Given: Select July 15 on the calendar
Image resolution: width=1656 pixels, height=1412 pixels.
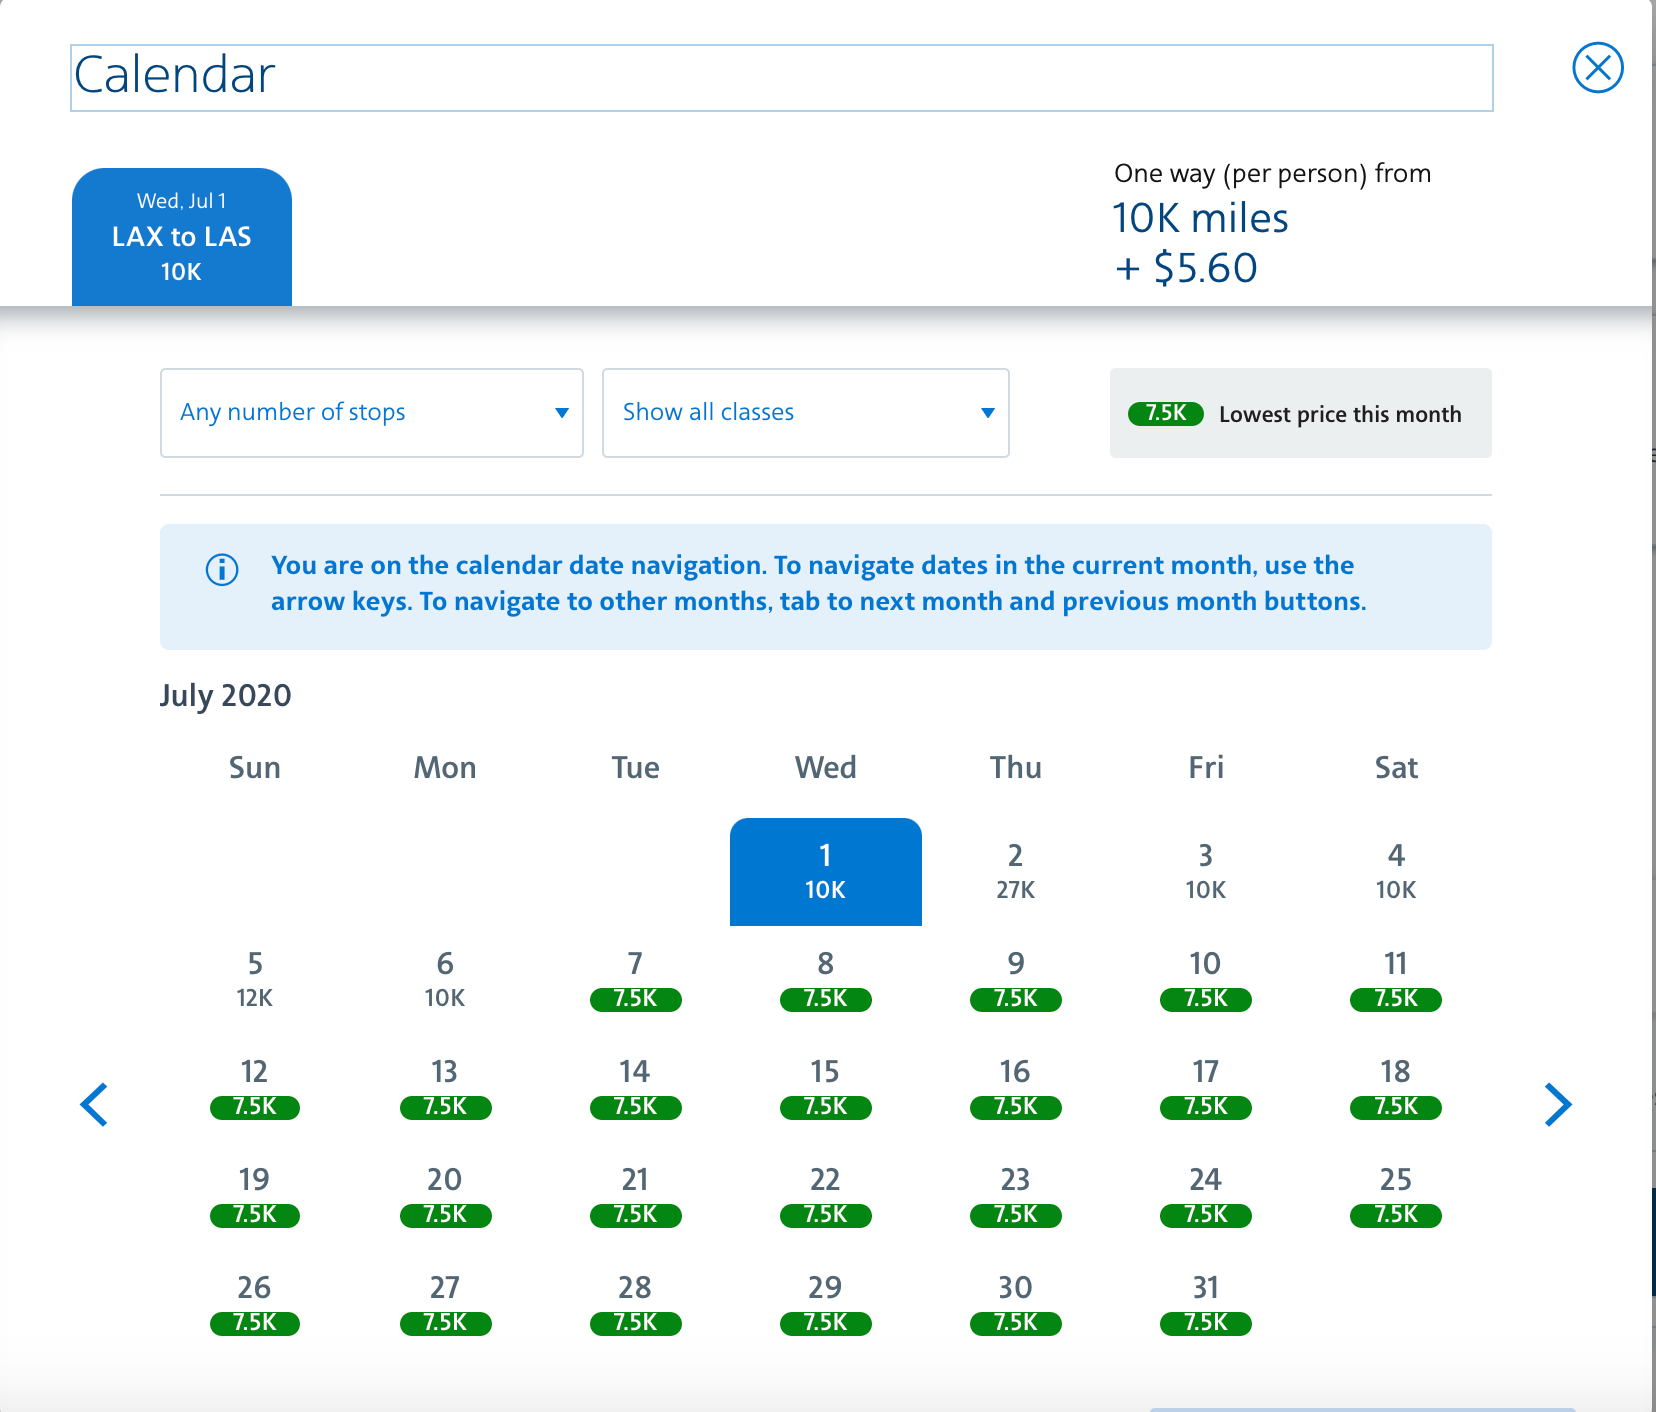Looking at the screenshot, I should [x=825, y=1088].
